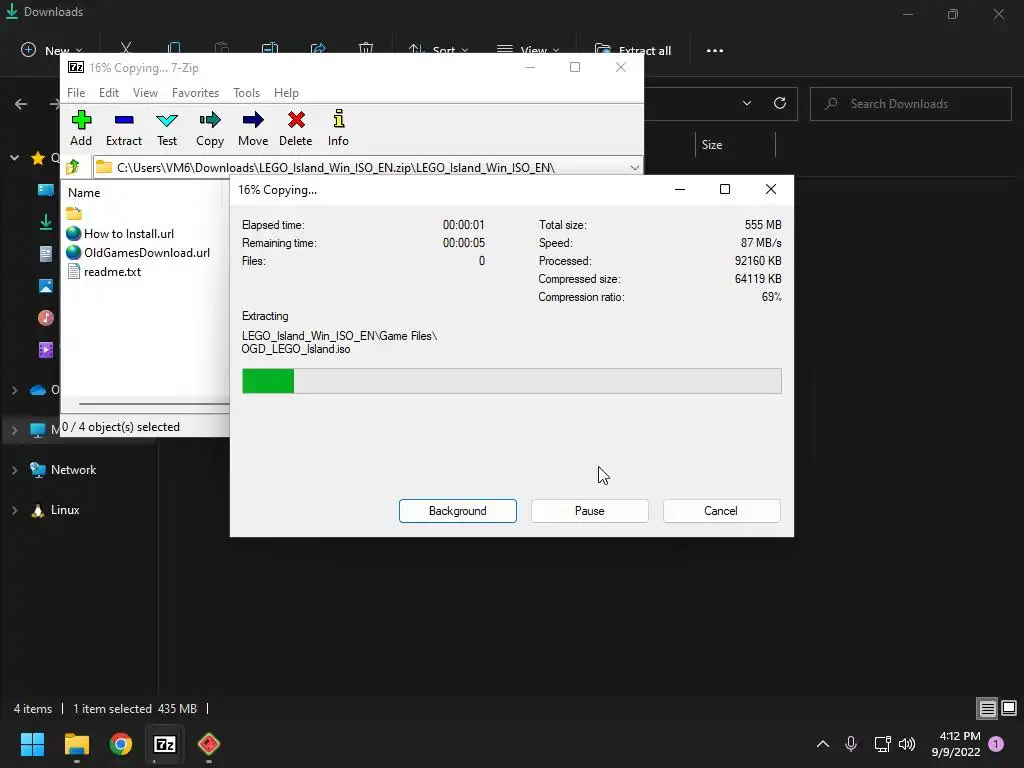Open the 7-Zip View menu
The height and width of the screenshot is (768, 1024).
pyautogui.click(x=145, y=93)
